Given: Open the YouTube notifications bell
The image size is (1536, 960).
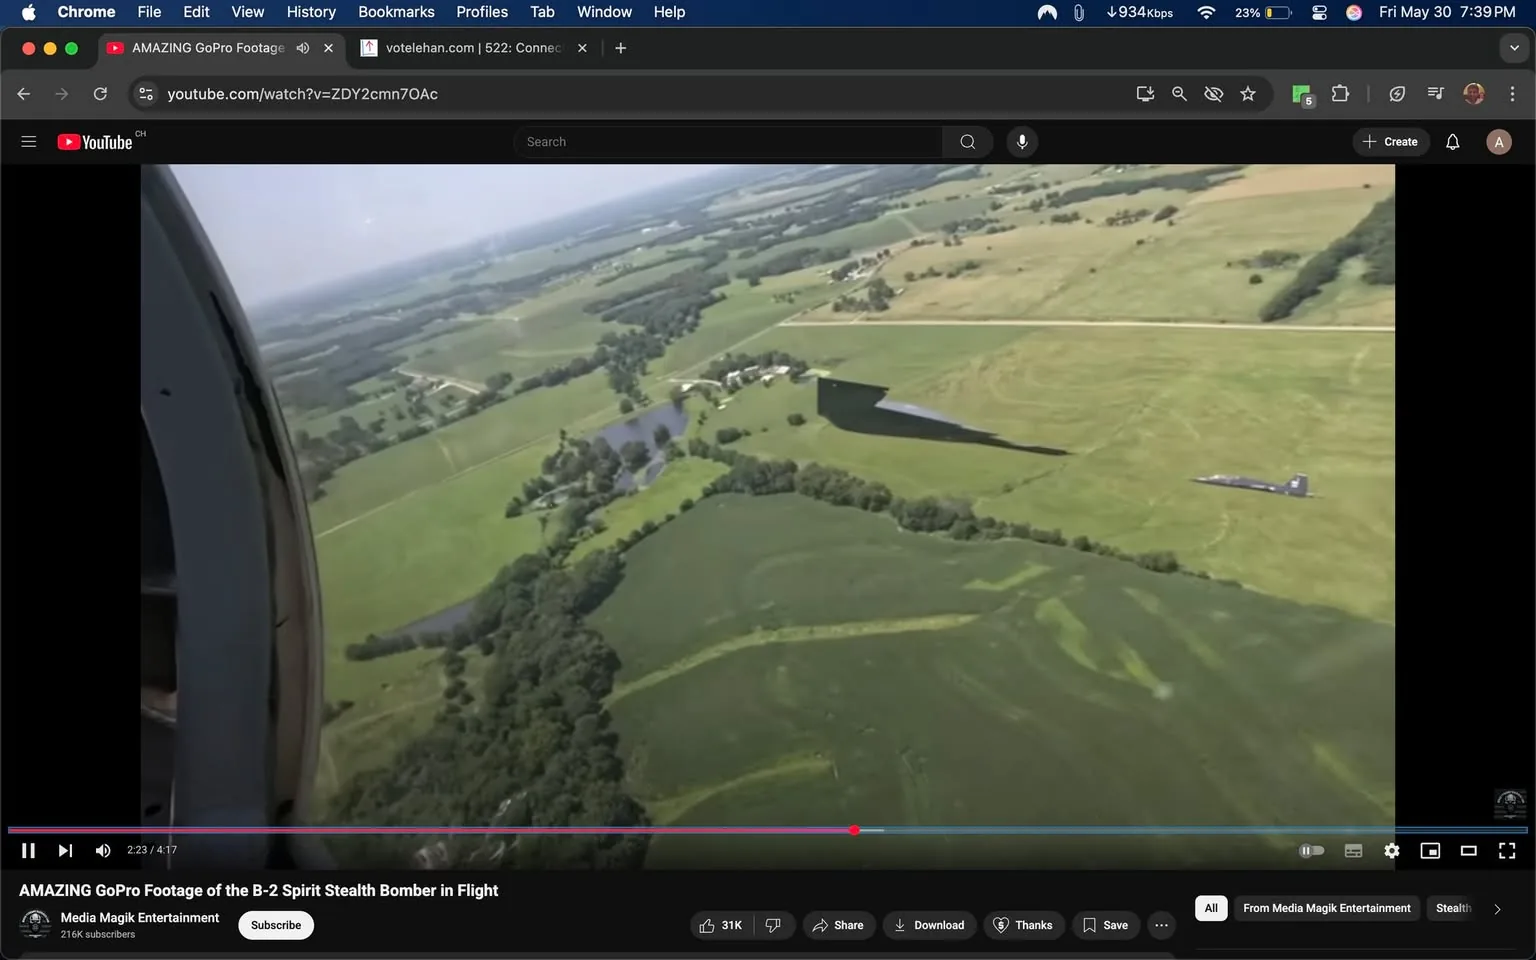Looking at the screenshot, I should pos(1451,141).
